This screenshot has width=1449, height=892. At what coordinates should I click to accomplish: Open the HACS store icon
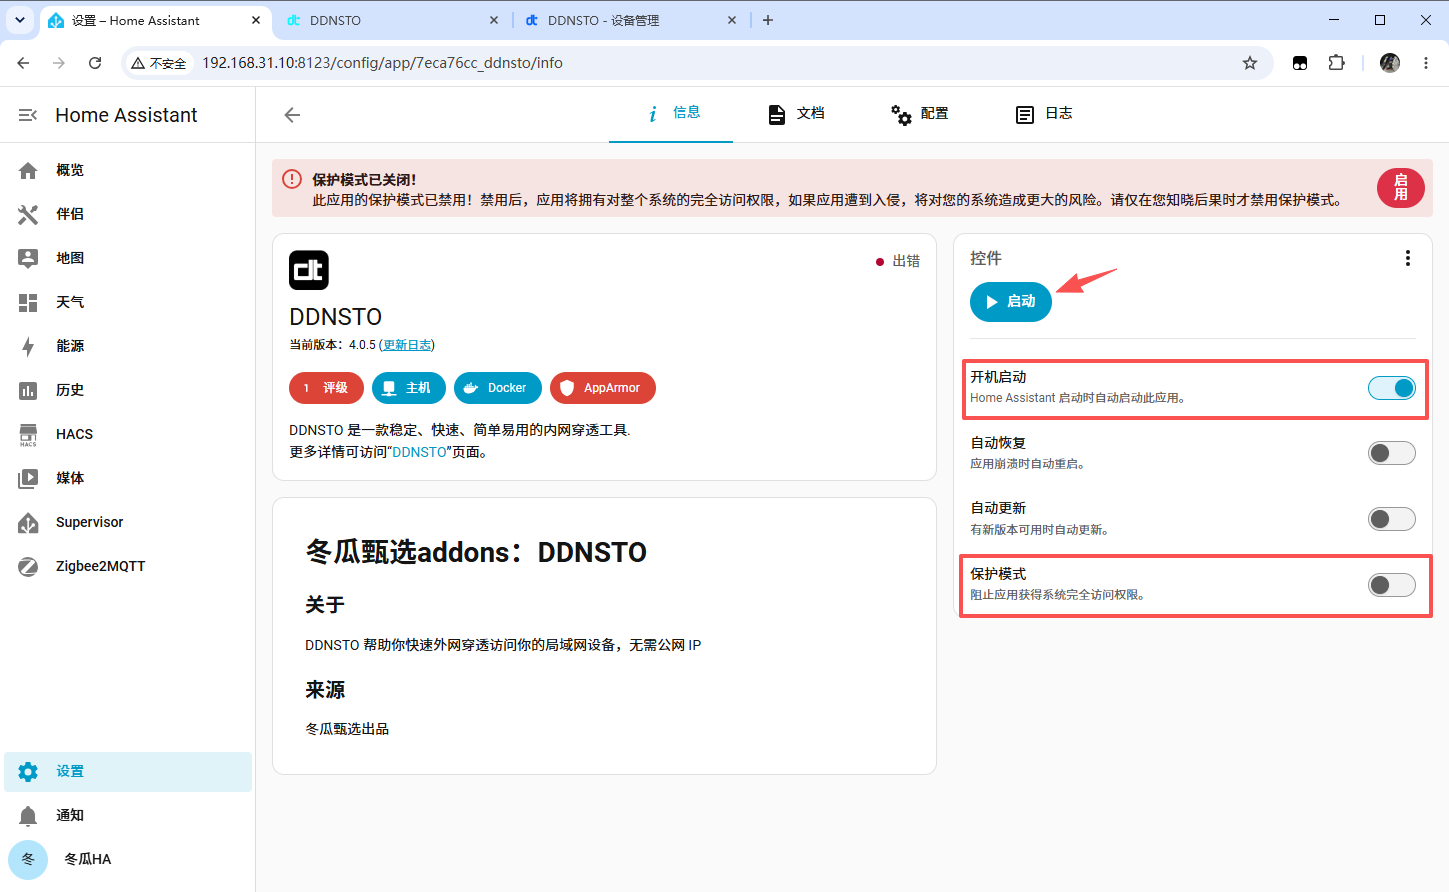[x=28, y=434]
